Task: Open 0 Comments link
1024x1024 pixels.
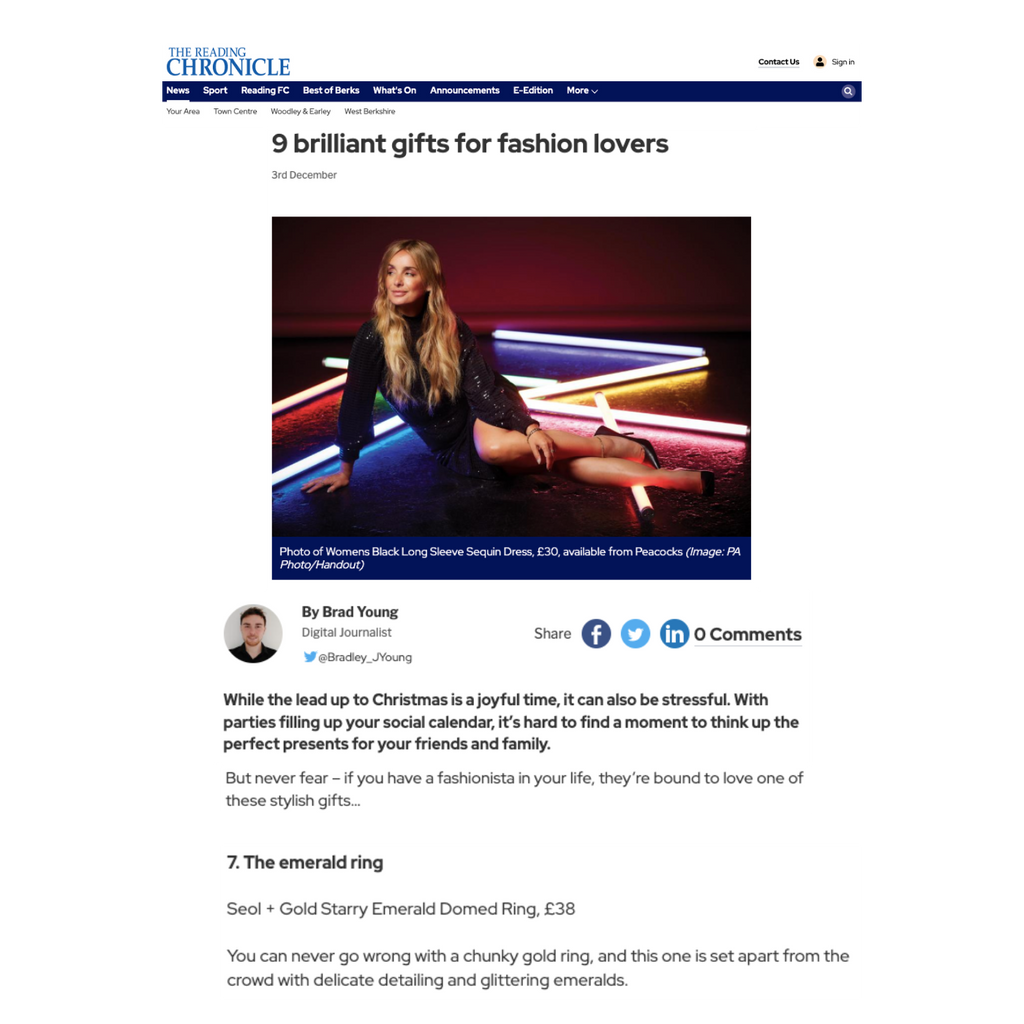Action: [x=748, y=634]
